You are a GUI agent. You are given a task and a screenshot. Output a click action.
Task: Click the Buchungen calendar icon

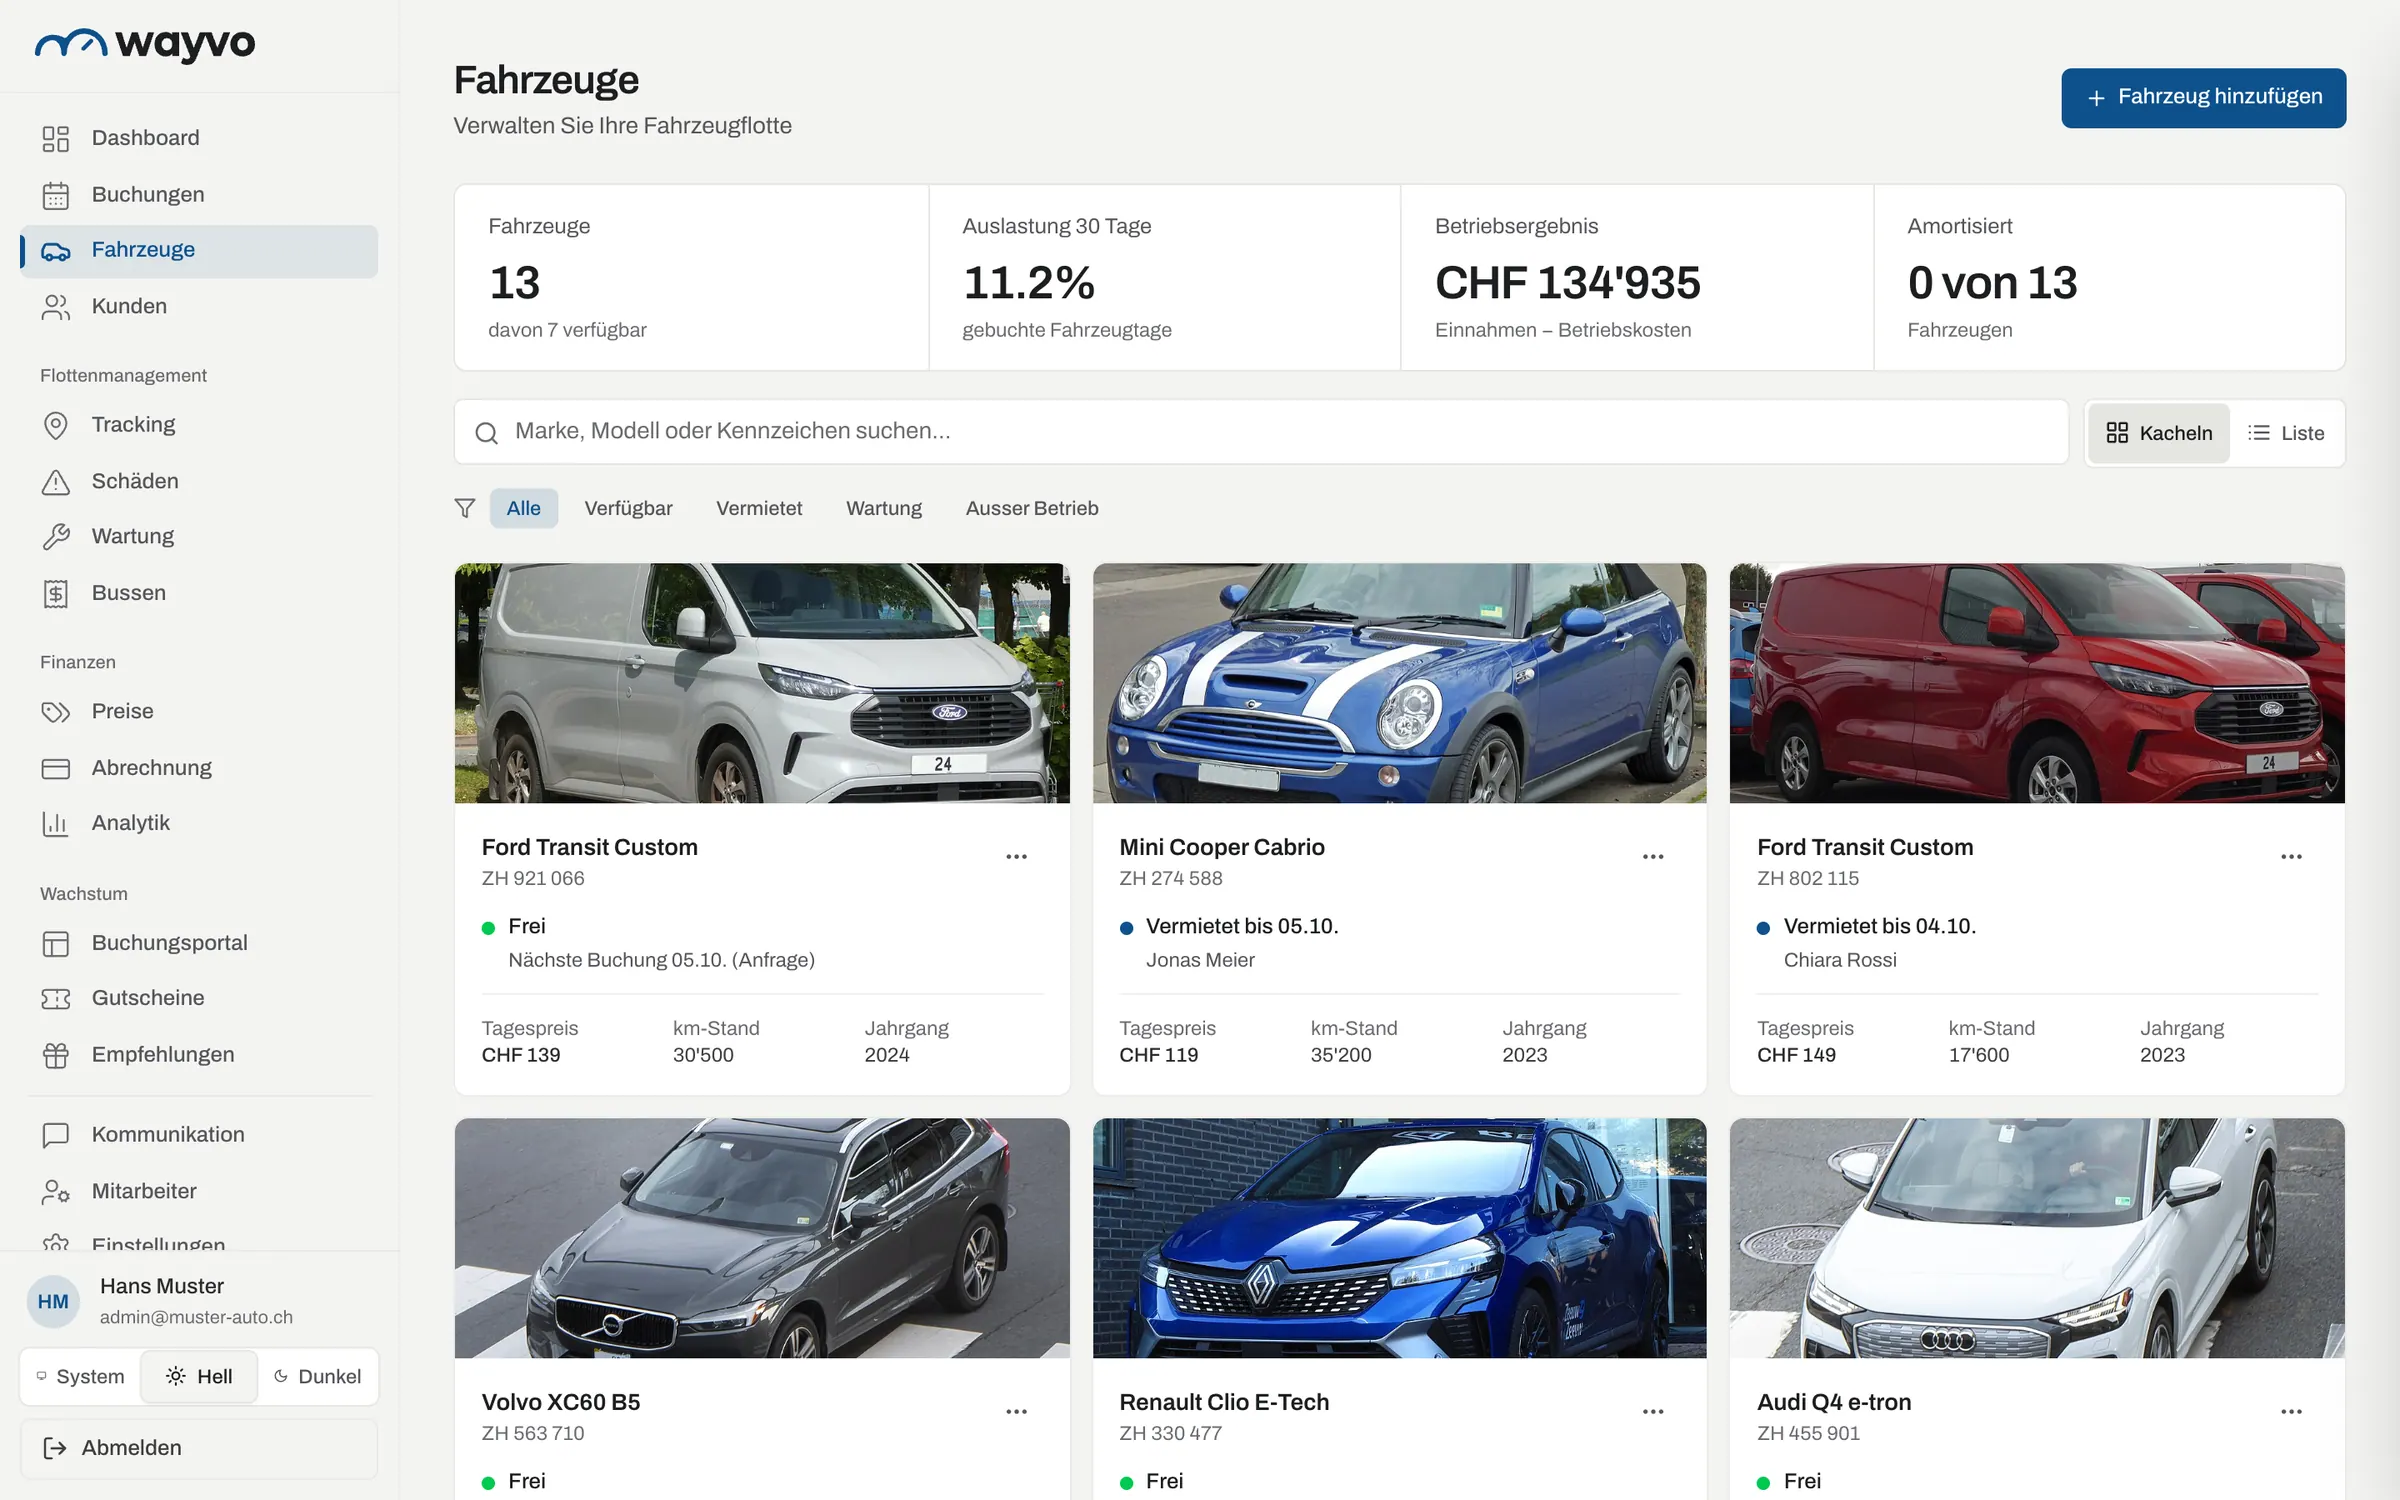[x=56, y=195]
